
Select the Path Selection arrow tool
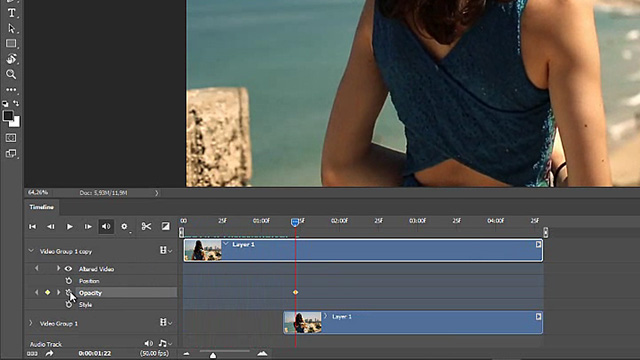(11, 28)
